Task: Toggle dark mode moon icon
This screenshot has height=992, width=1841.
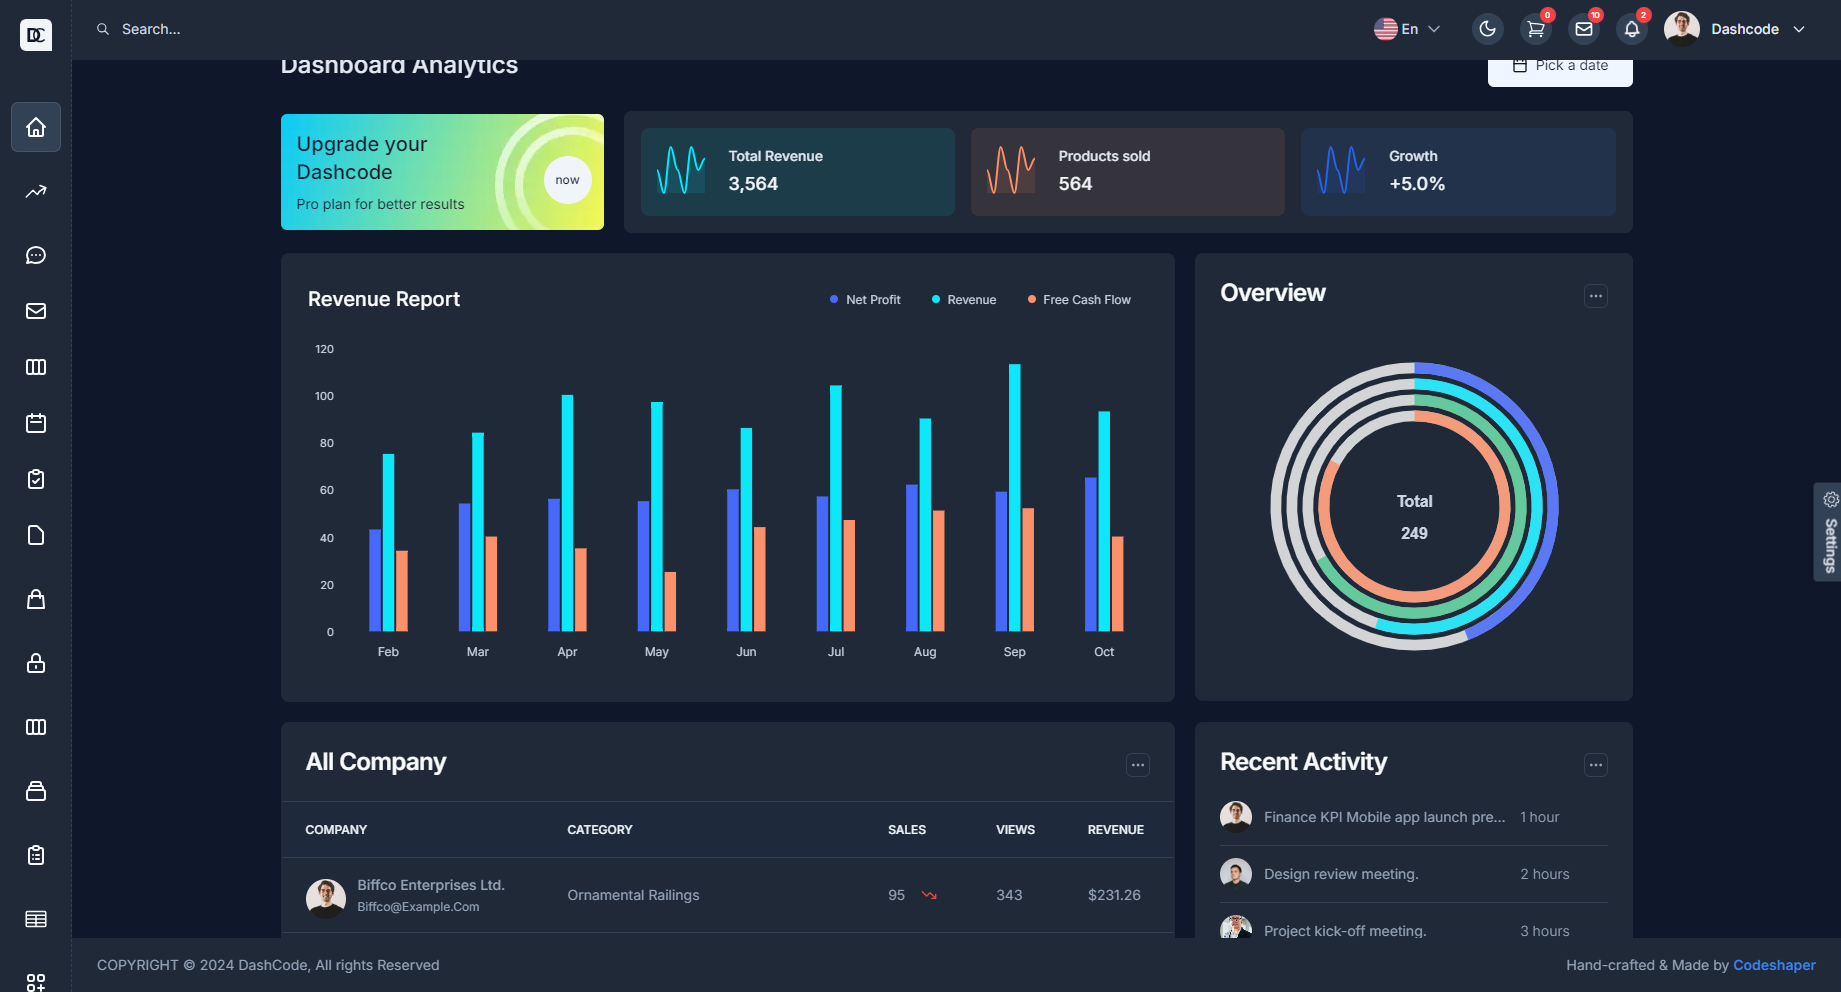Action: pos(1488,29)
